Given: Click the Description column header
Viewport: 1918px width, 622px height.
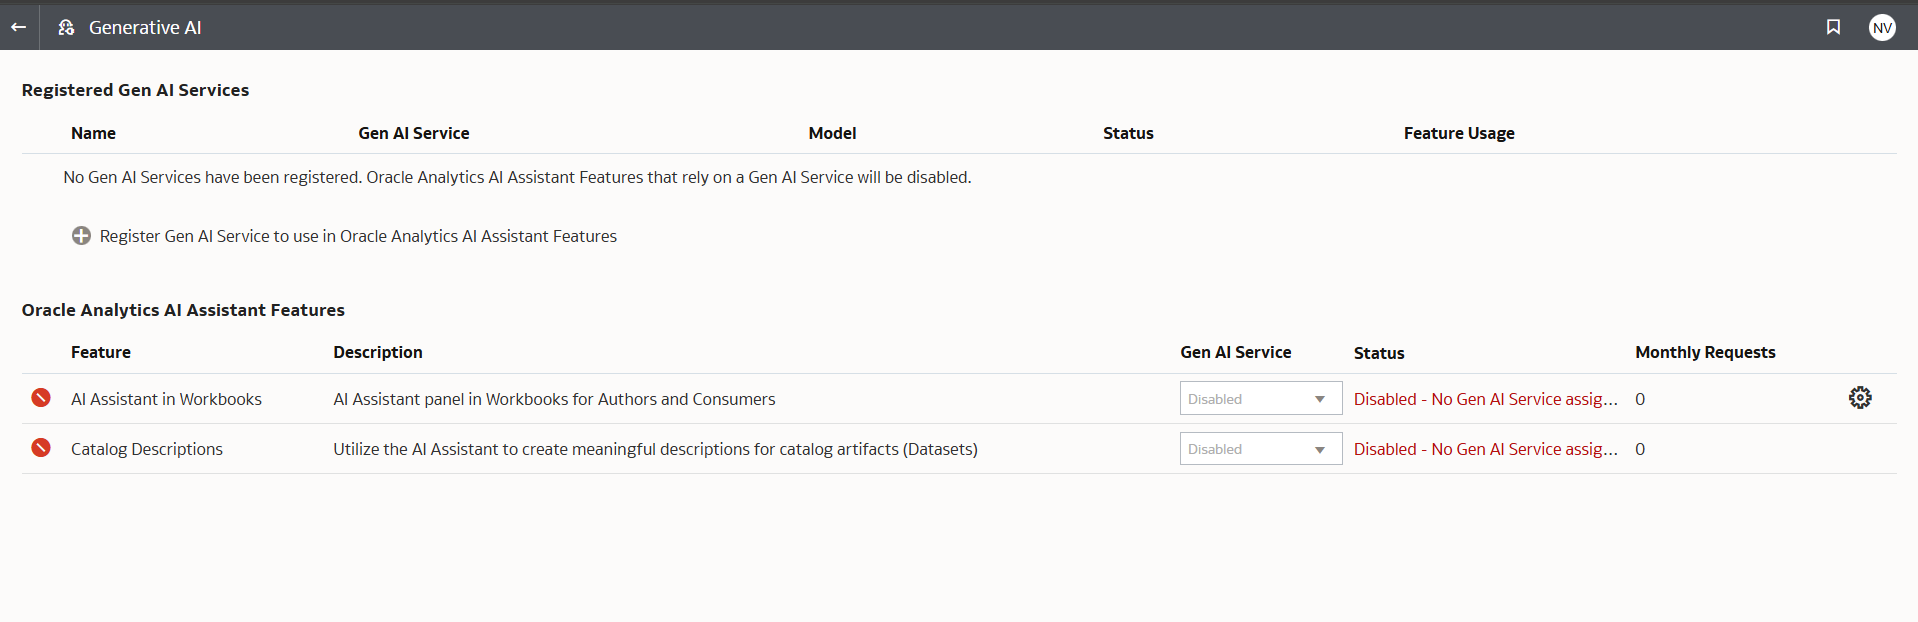Looking at the screenshot, I should [x=378, y=352].
